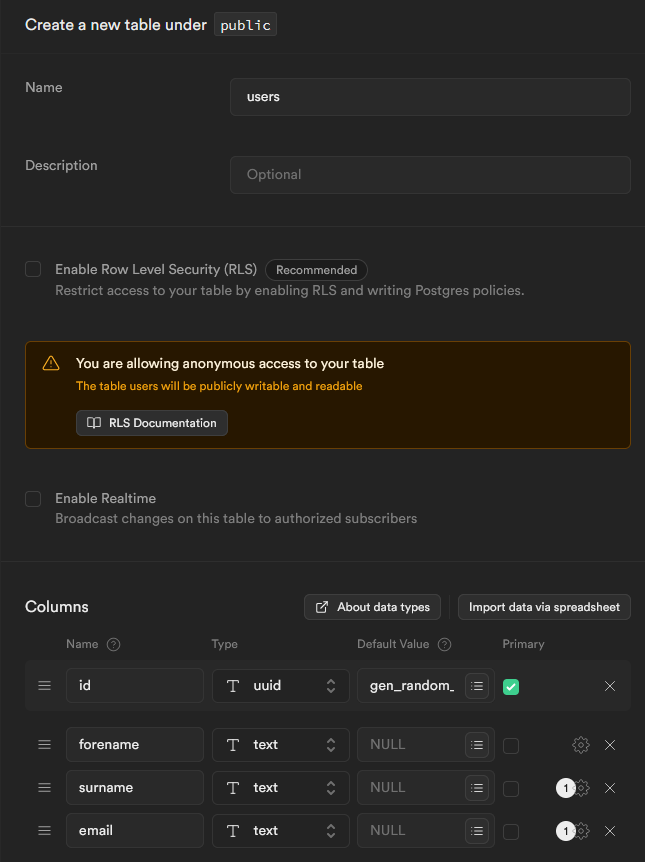Change forename column type dropdown
Viewport: 645px width, 862px height.
point(281,745)
